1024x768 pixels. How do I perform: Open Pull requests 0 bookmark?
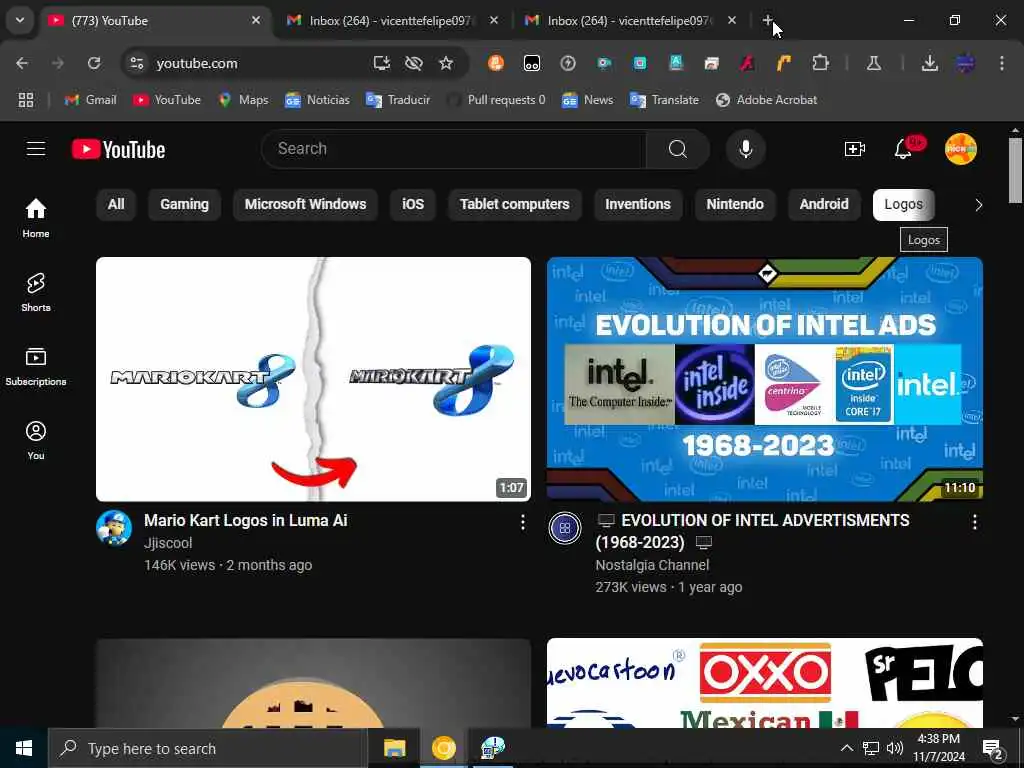pyautogui.click(x=496, y=100)
